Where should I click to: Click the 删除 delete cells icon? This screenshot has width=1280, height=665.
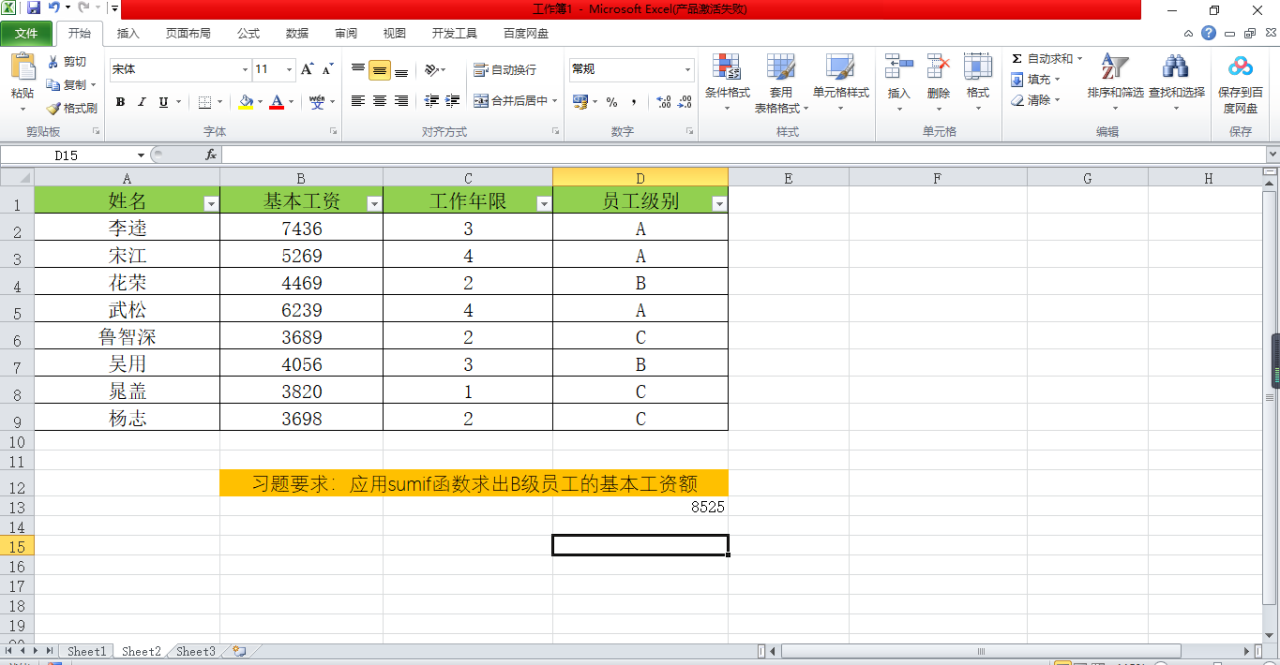click(938, 67)
